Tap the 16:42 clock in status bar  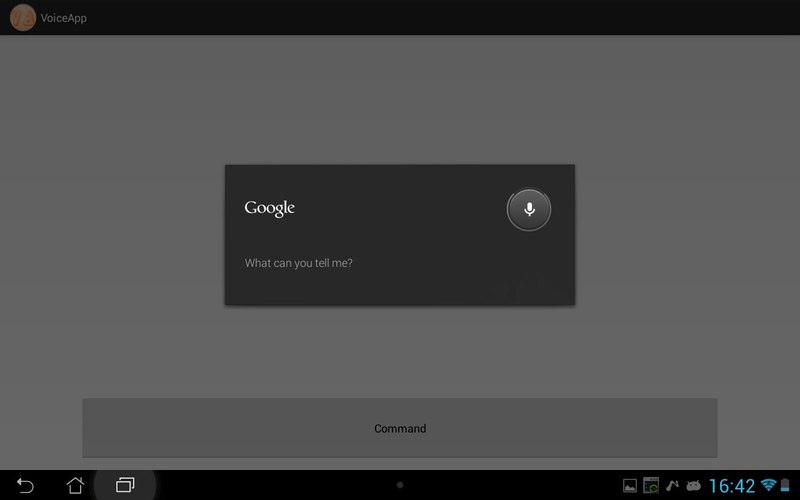point(732,486)
